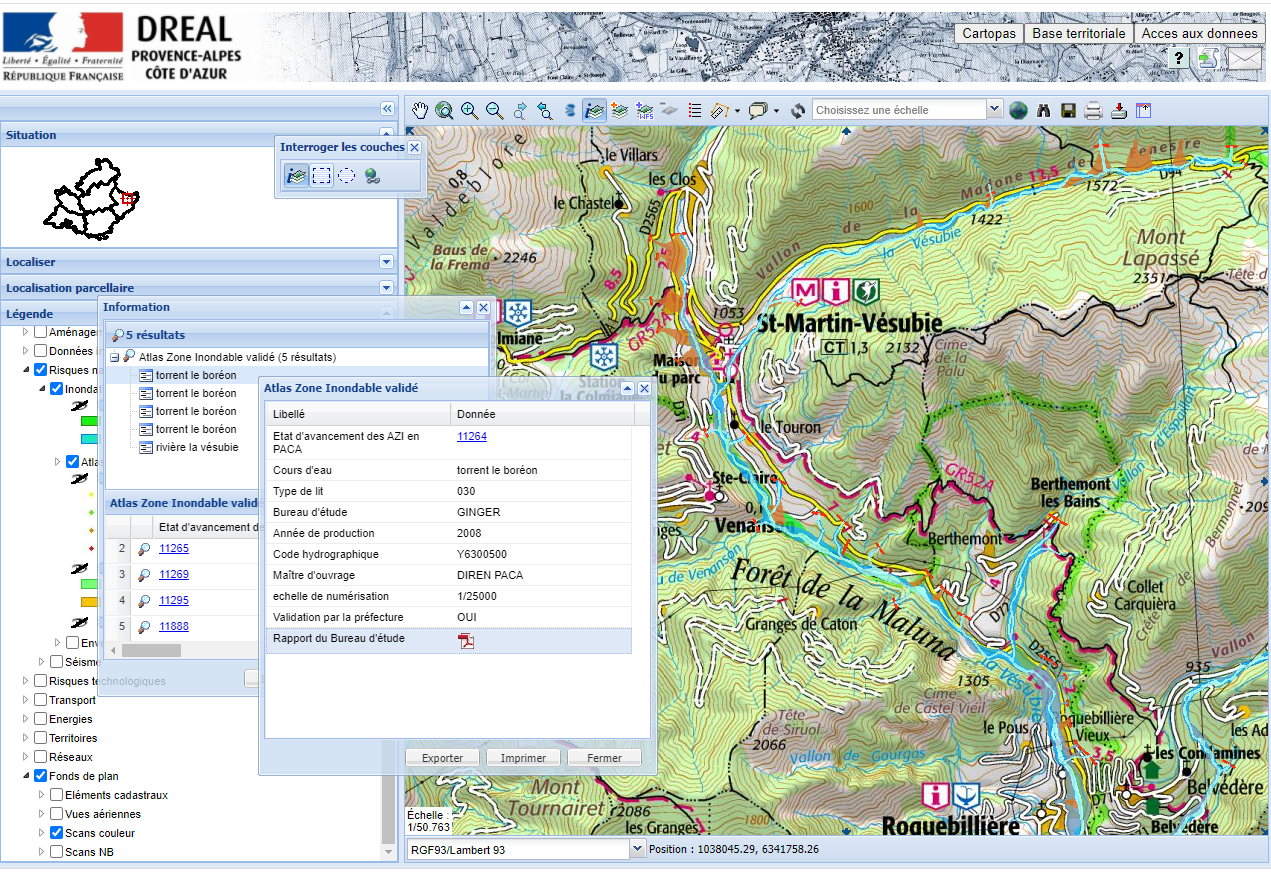Open the scale selection dropdown
Image resolution: width=1271 pixels, height=872 pixels.
tap(994, 110)
